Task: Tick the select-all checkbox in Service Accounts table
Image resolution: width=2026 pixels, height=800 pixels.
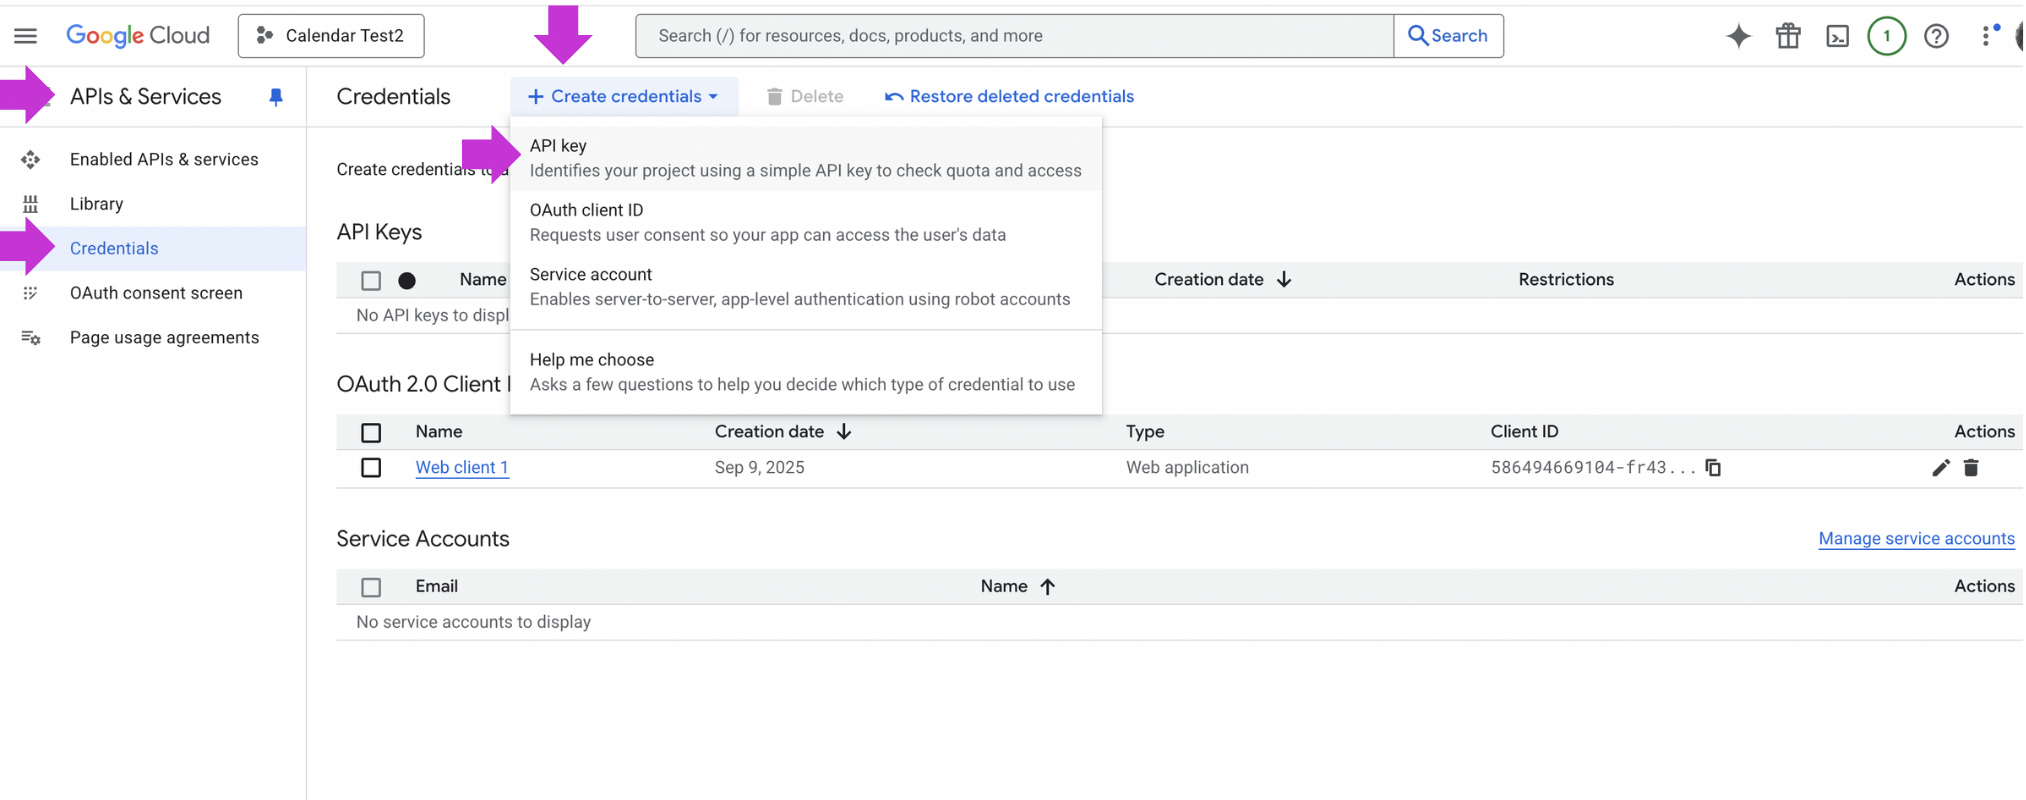Action: tap(371, 588)
